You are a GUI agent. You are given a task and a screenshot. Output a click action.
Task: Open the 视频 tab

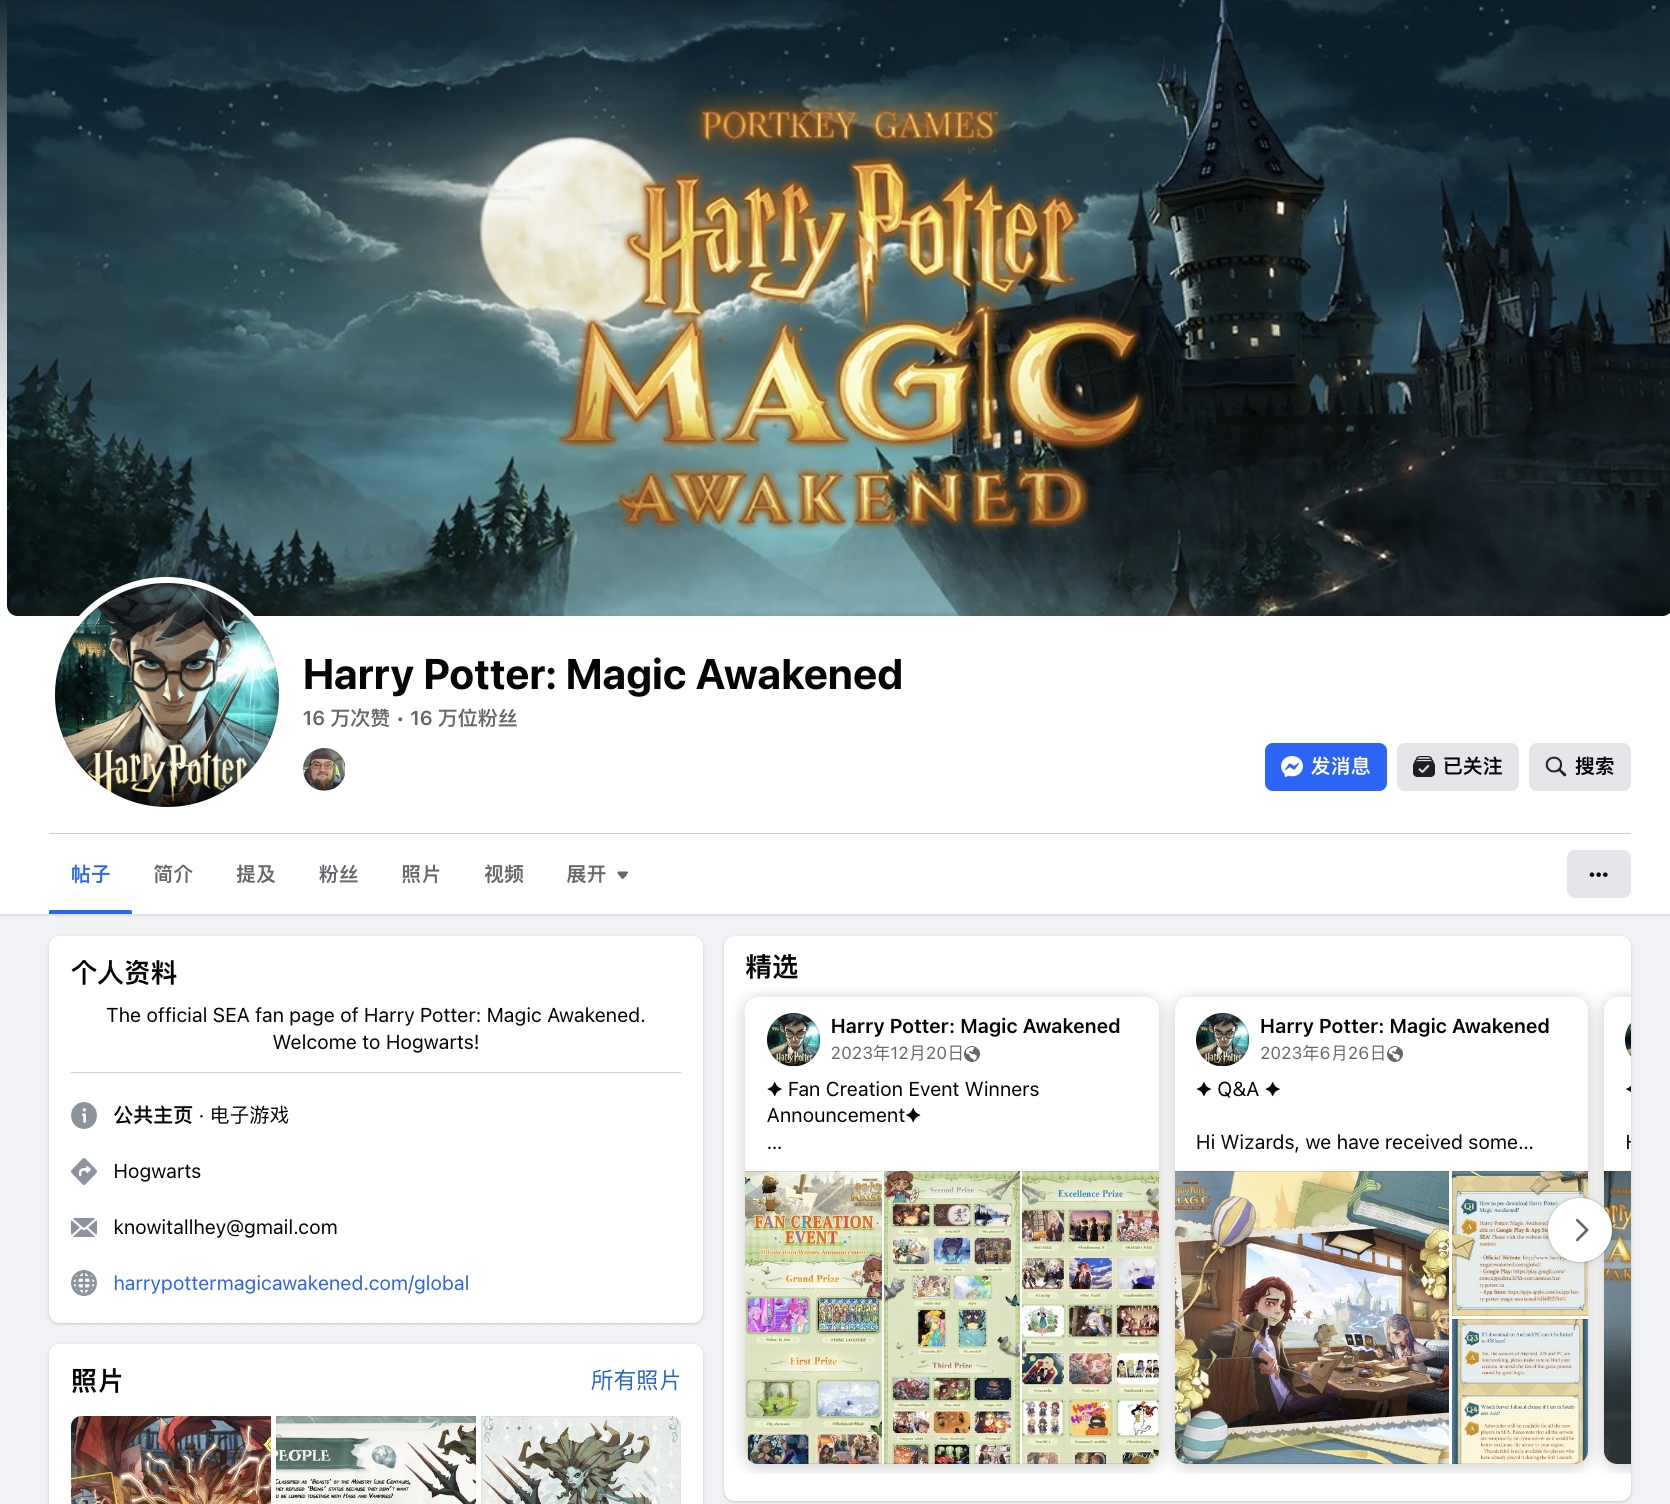click(x=503, y=874)
